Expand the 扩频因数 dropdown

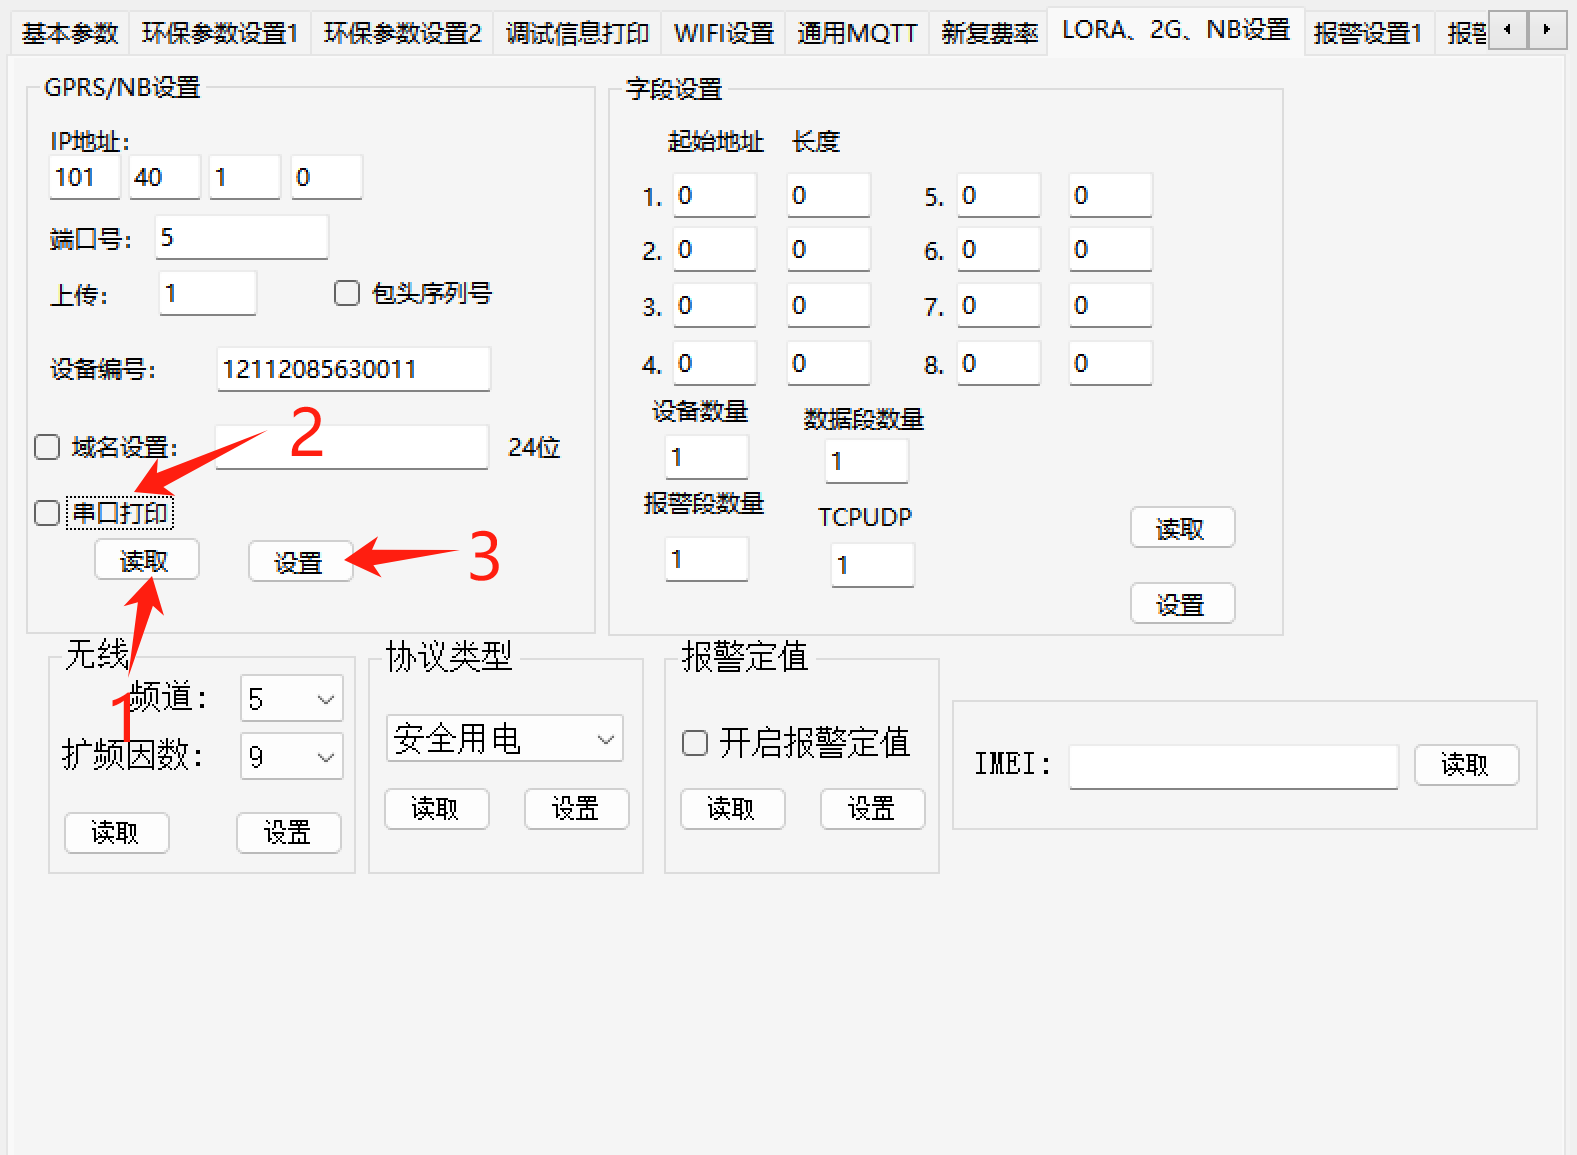pos(292,757)
